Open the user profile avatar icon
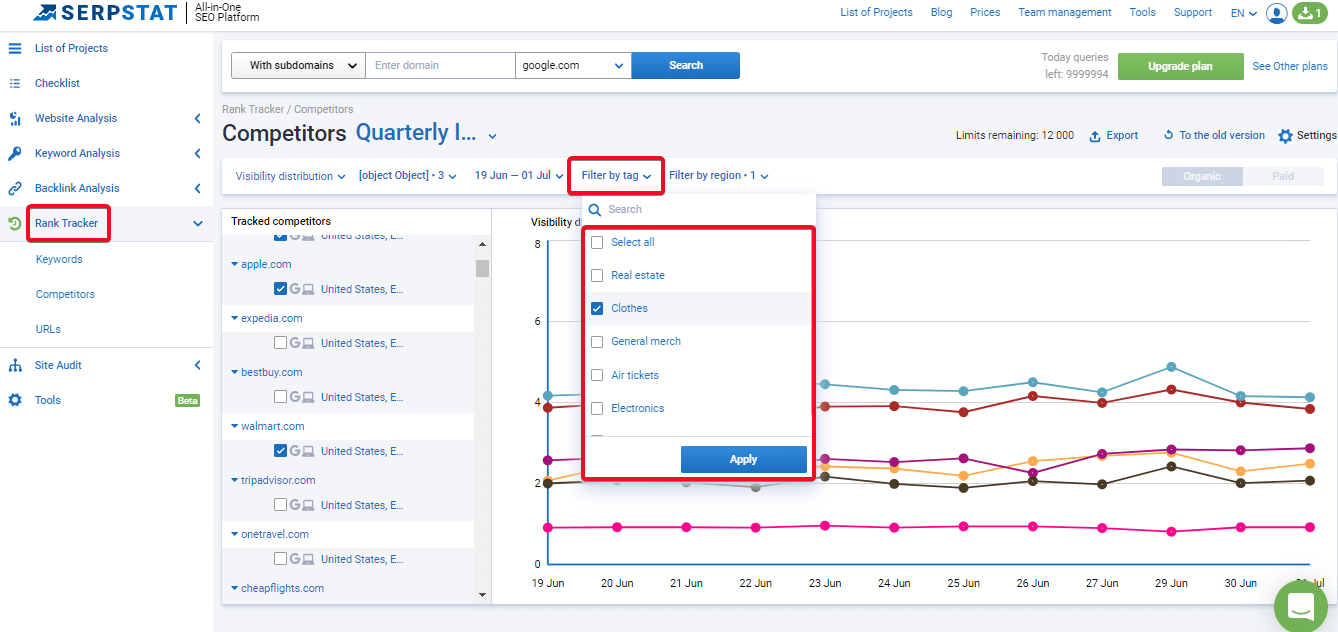Image resolution: width=1338 pixels, height=632 pixels. coord(1276,13)
